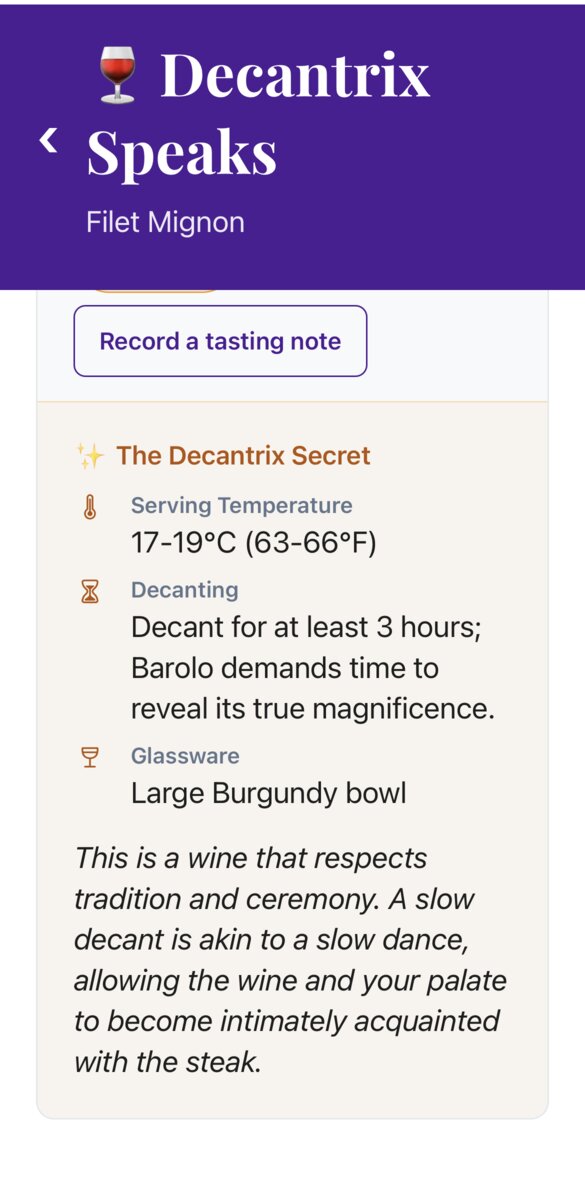Tap the partially visible orange button above
The image size is (585, 1200).
(157, 288)
